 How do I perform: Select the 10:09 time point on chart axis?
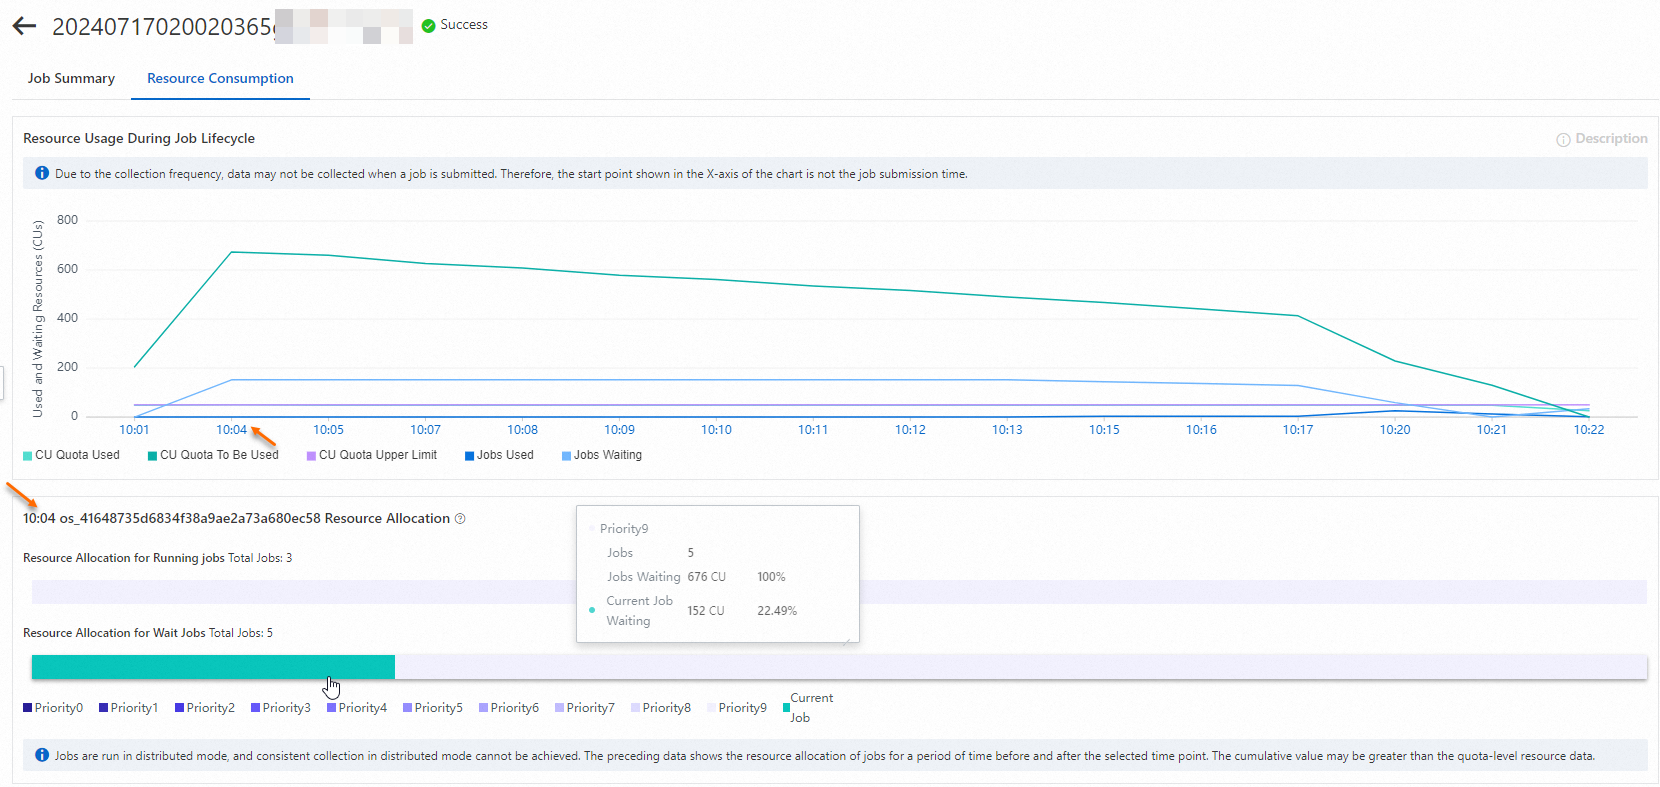(x=619, y=430)
